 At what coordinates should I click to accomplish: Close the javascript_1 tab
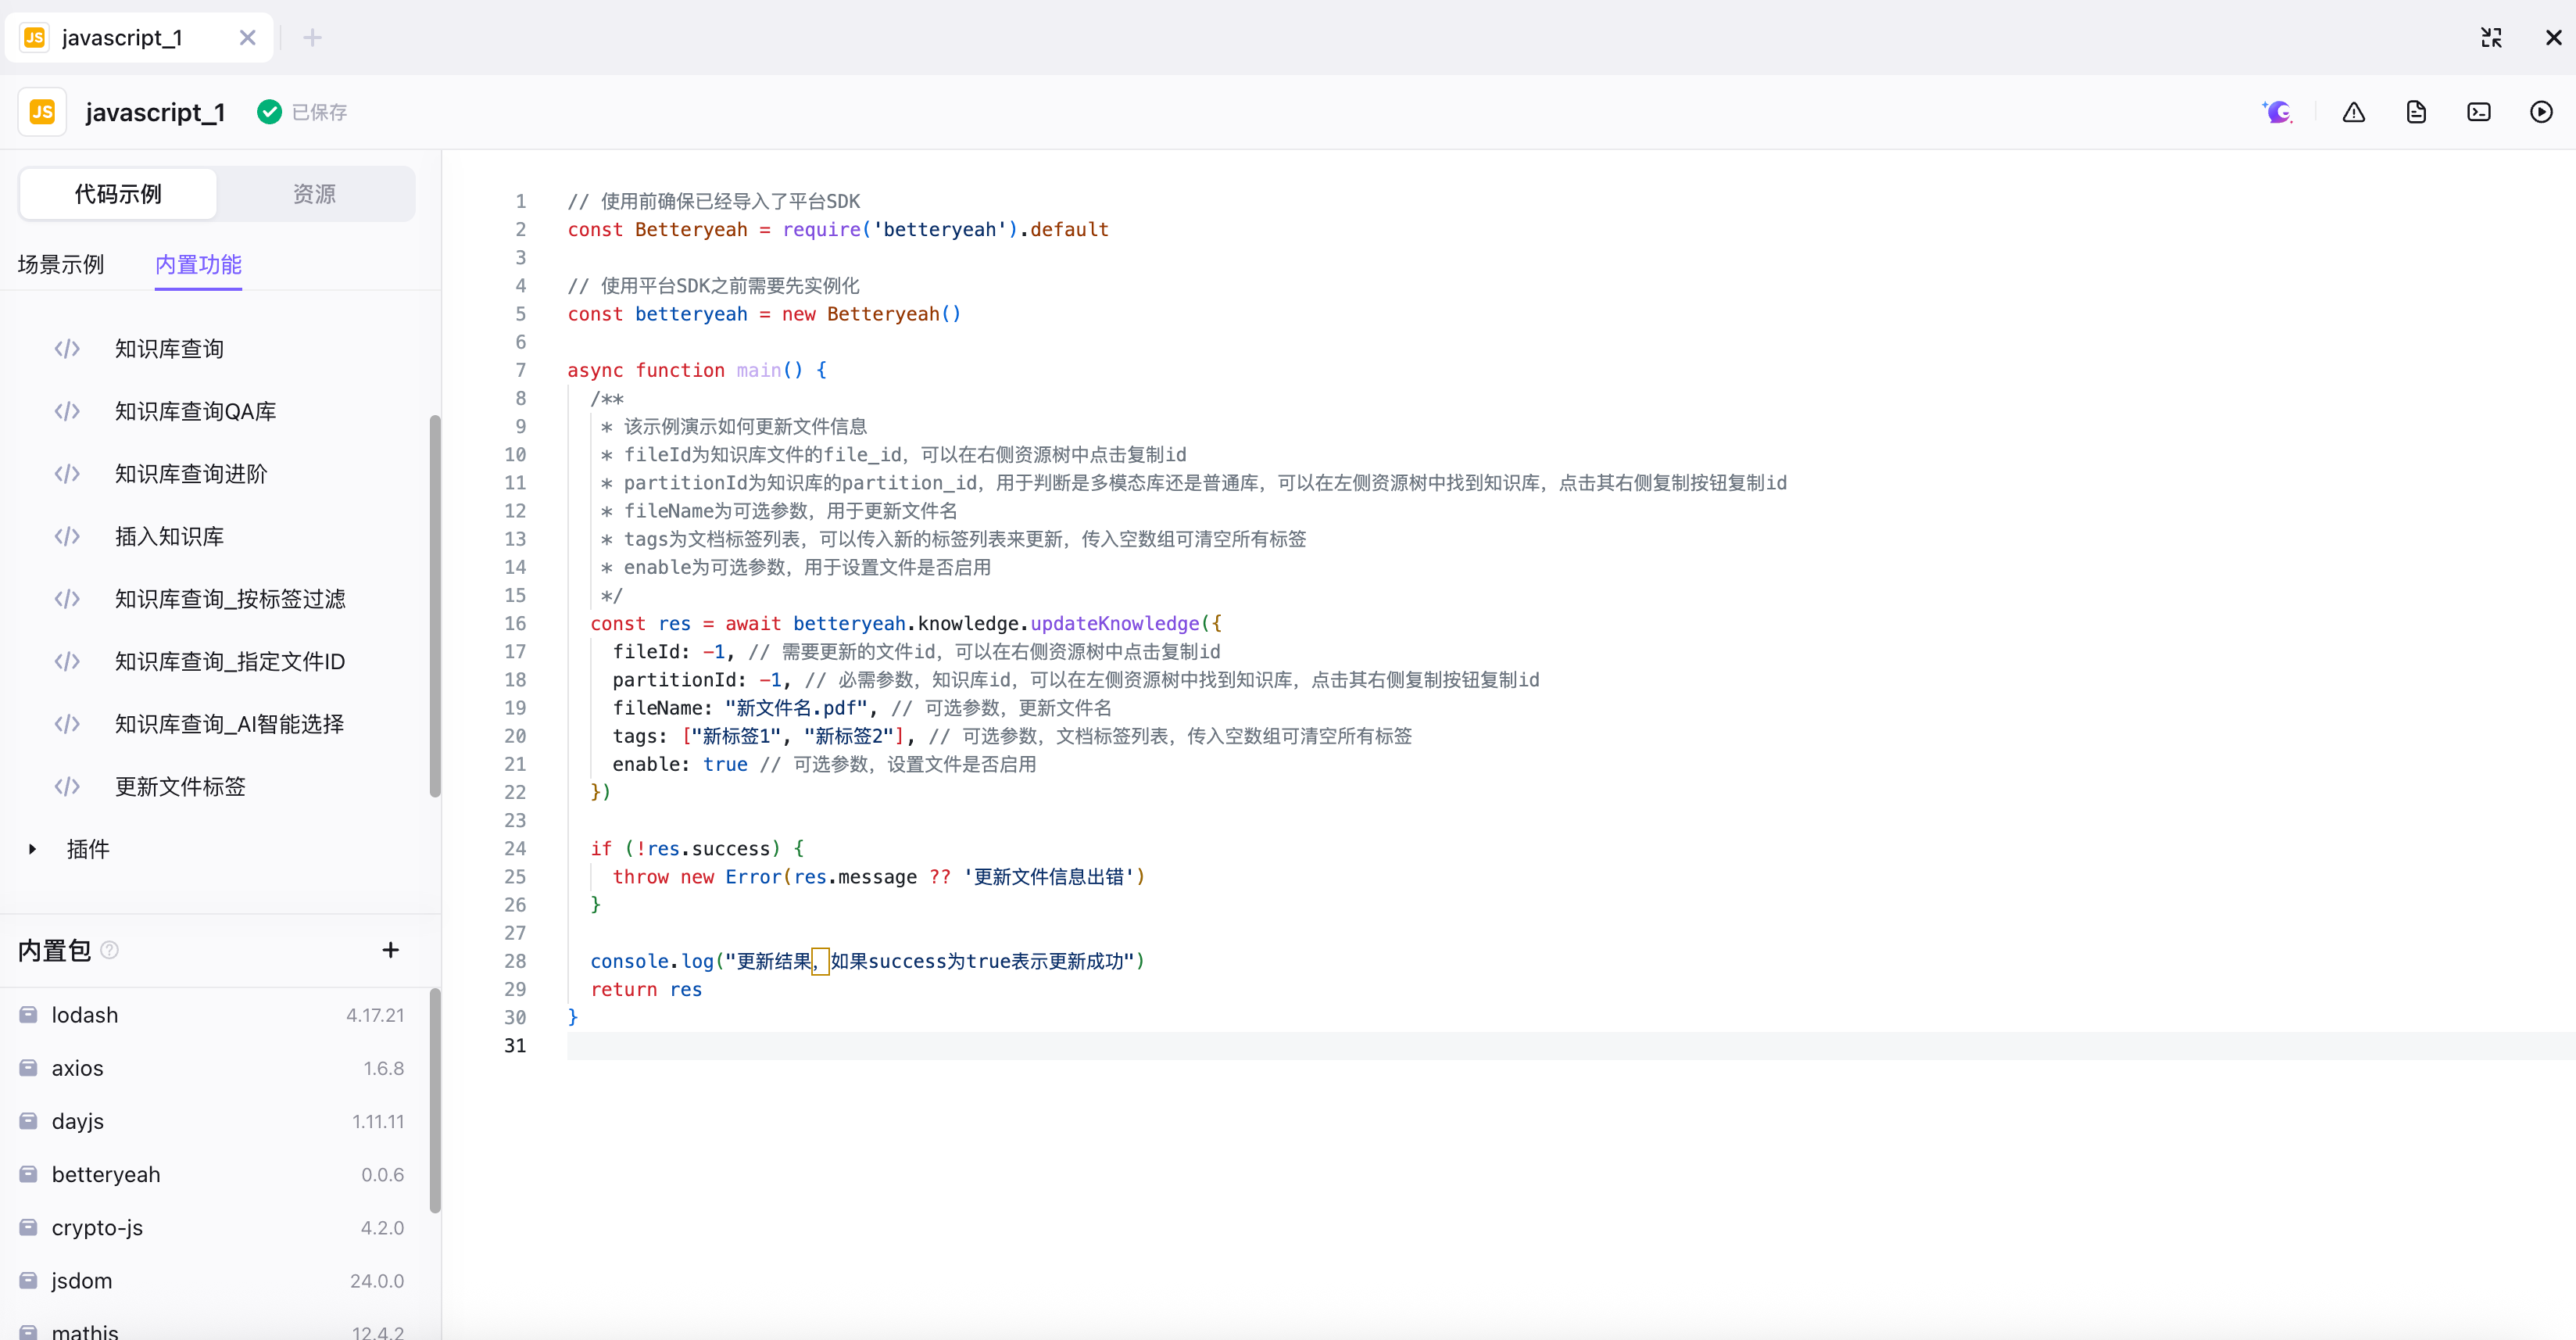(247, 38)
